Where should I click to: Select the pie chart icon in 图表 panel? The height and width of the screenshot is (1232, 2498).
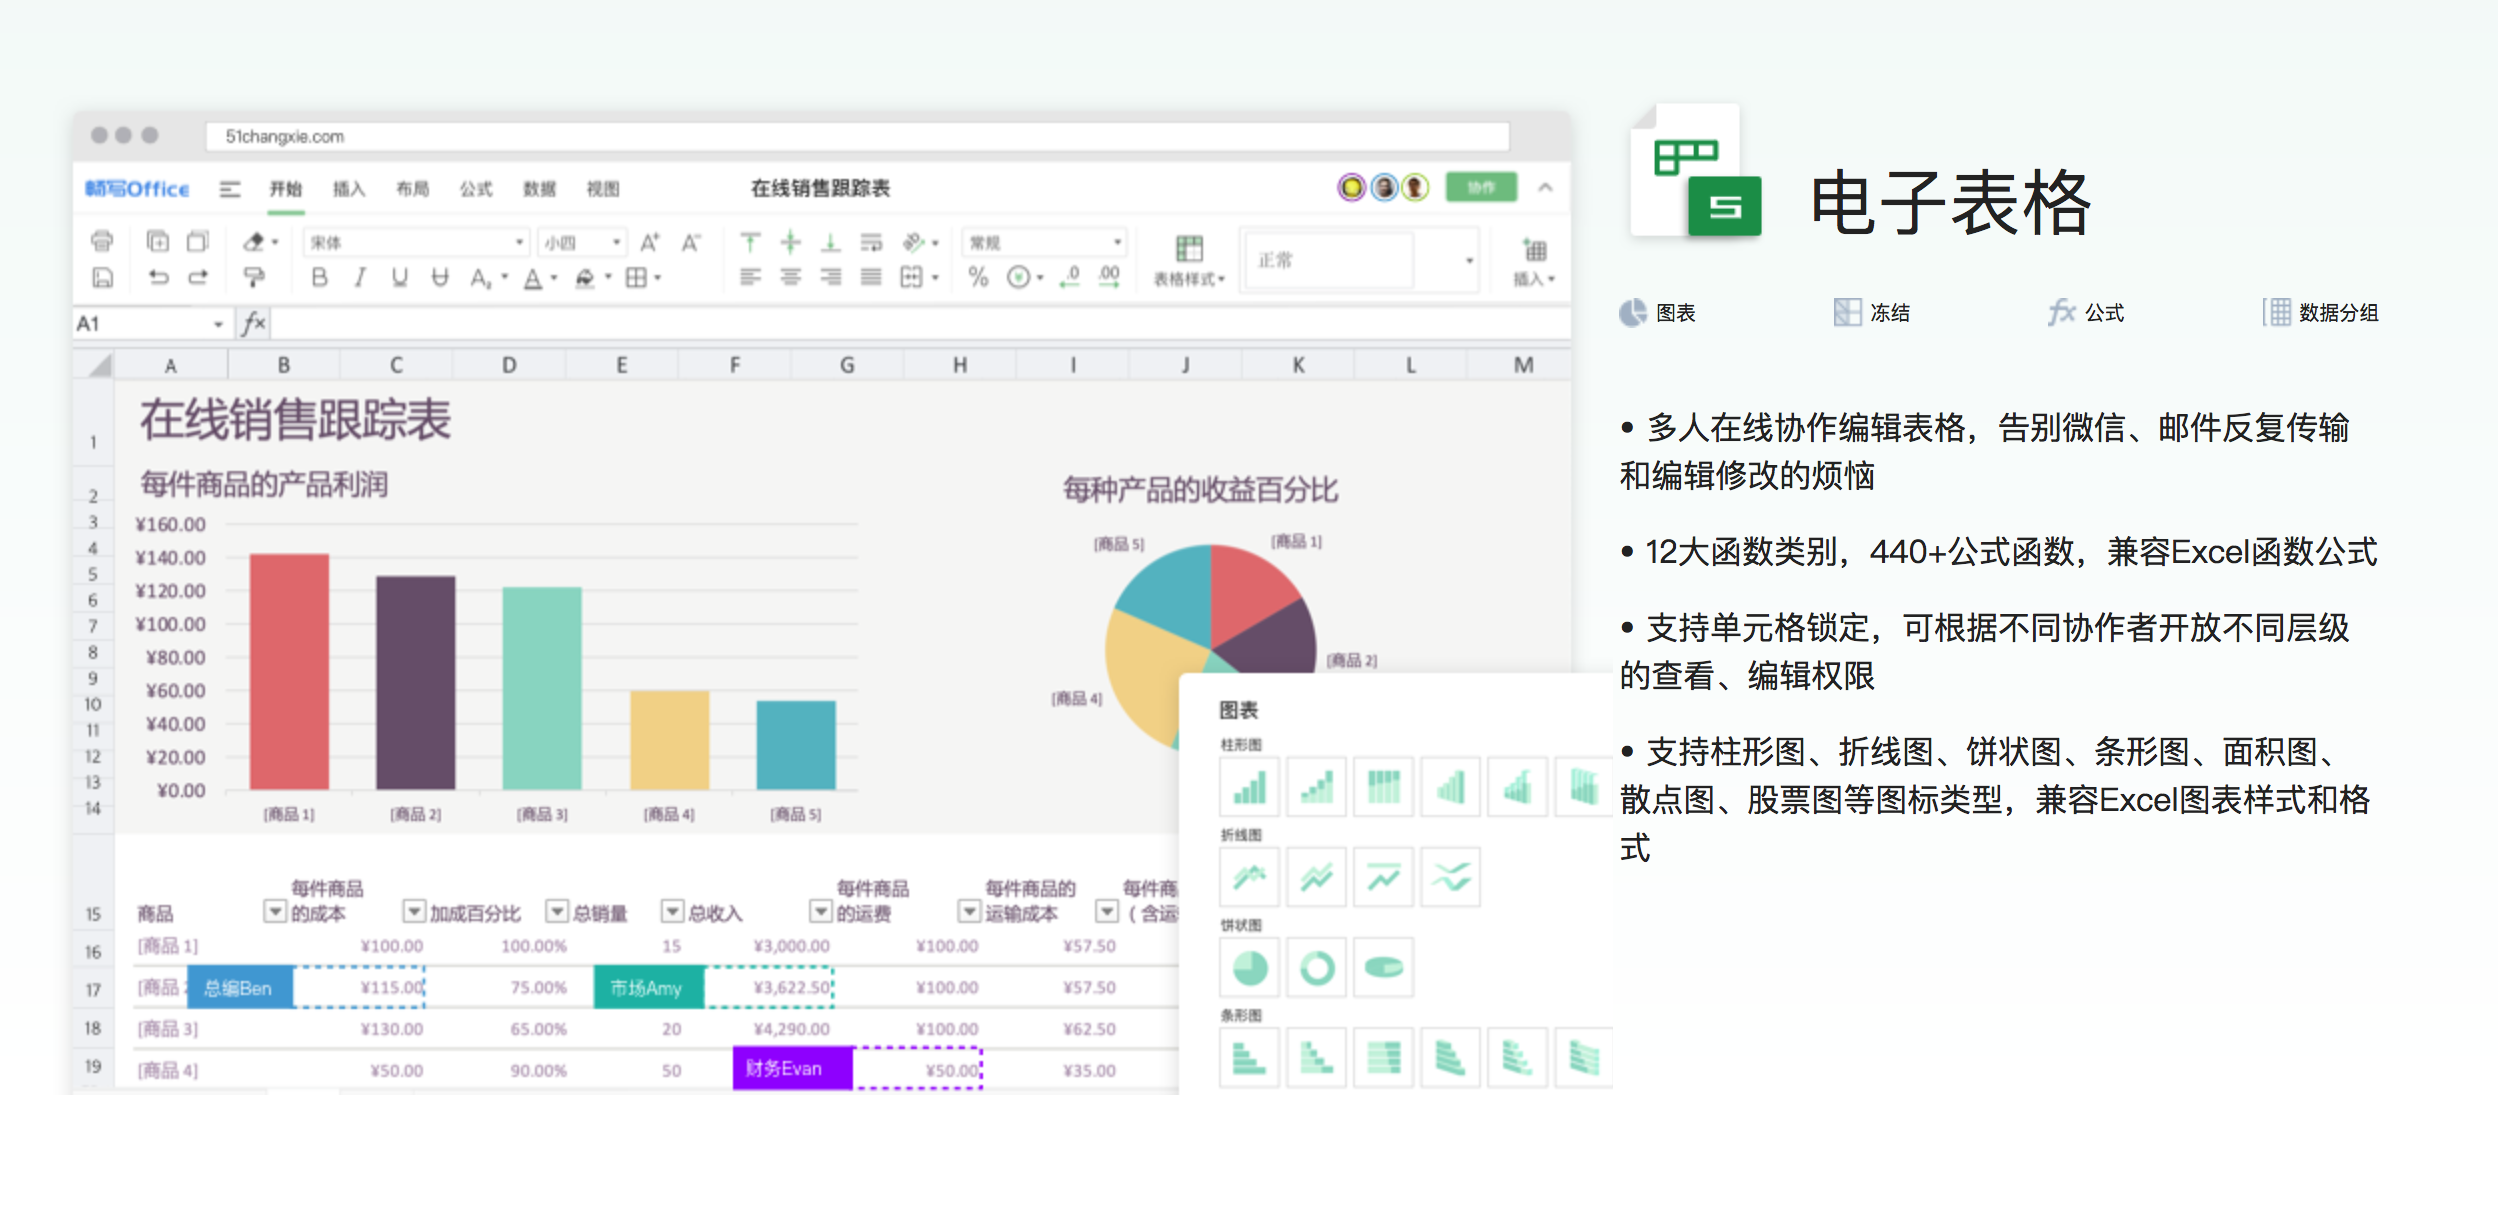[x=1249, y=968]
